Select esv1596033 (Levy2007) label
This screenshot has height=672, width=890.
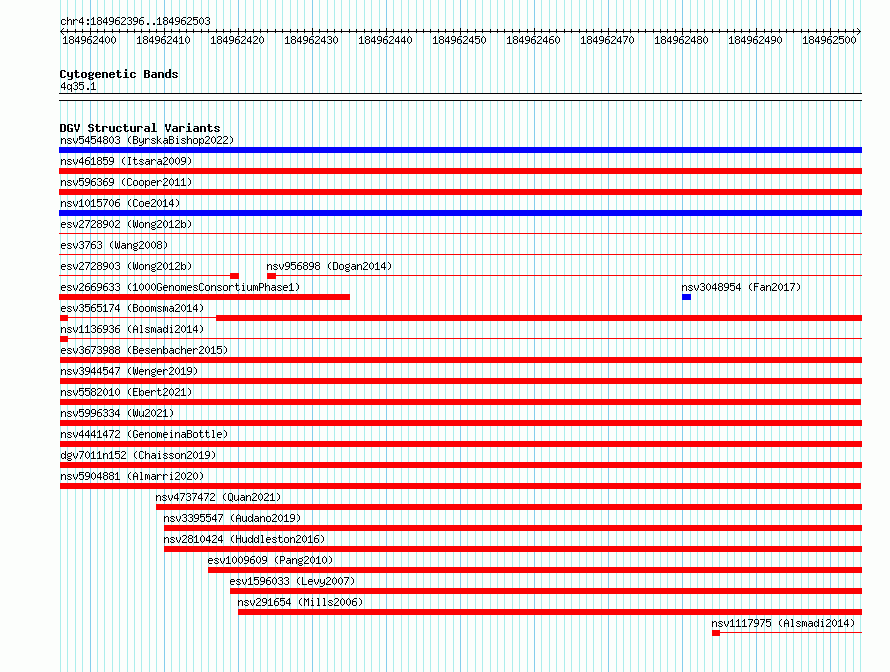tap(292, 581)
